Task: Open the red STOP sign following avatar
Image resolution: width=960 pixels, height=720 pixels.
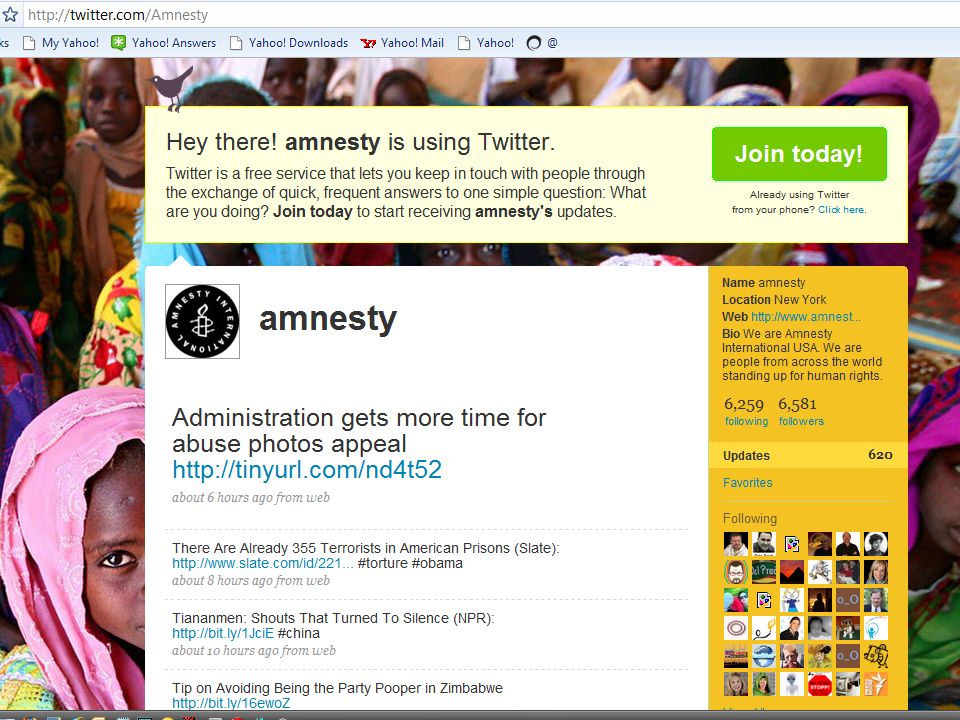Action: [x=820, y=684]
